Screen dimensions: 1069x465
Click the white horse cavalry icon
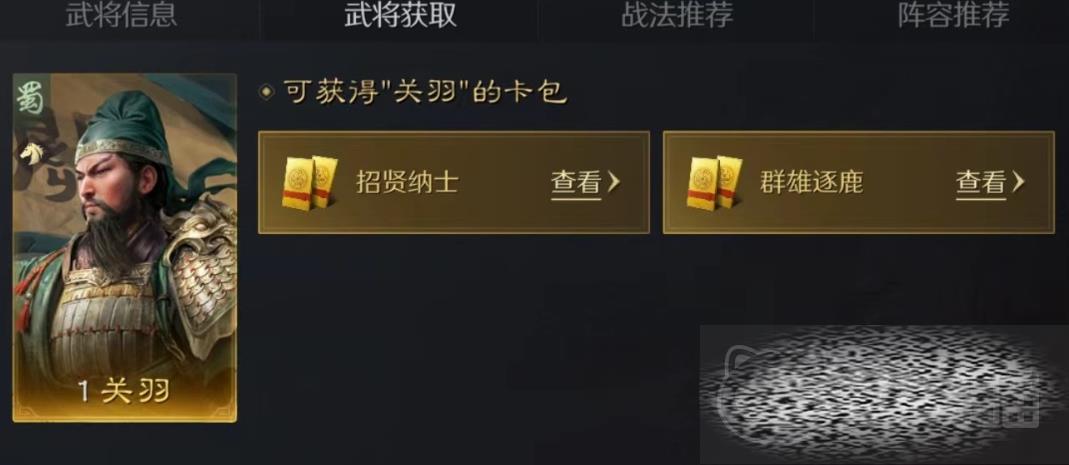pyautogui.click(x=29, y=153)
